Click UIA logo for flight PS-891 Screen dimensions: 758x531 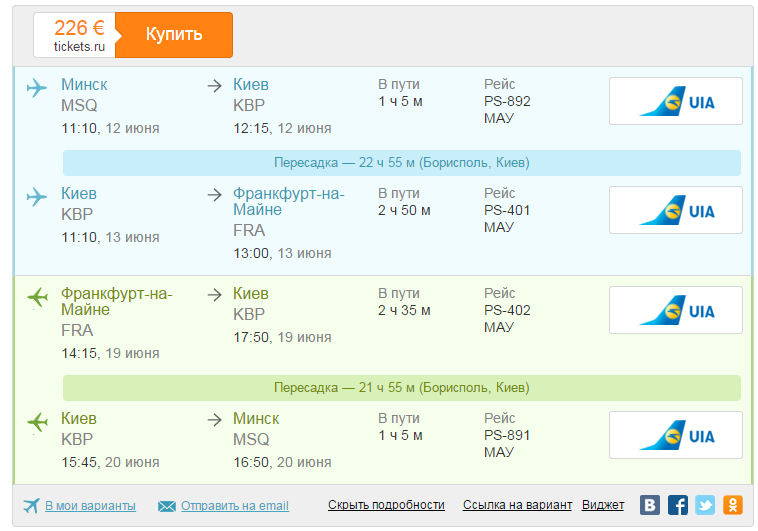[x=675, y=435]
